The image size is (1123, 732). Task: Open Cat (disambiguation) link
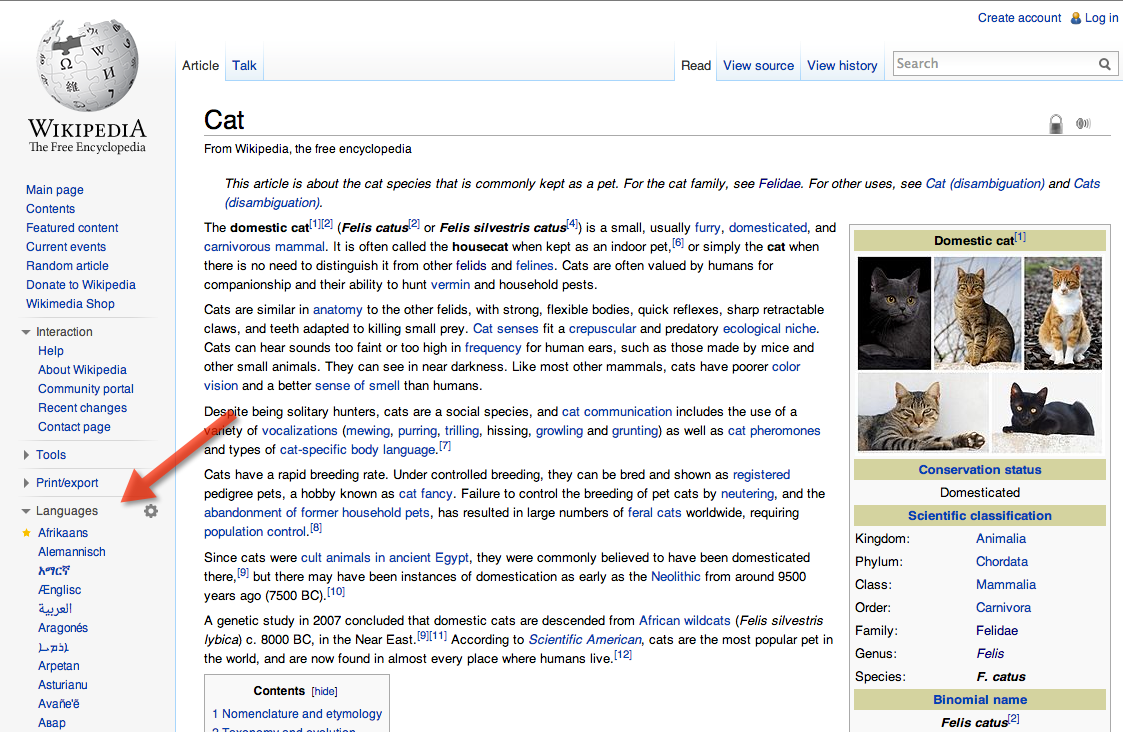[985, 183]
